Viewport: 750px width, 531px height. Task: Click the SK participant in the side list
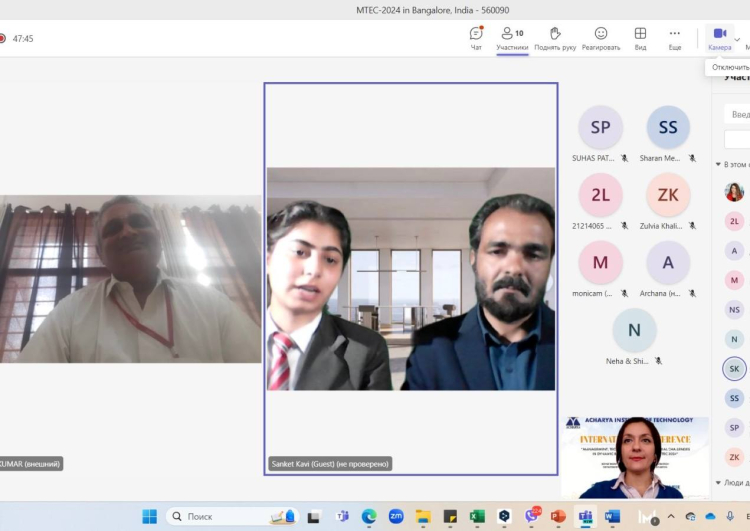pyautogui.click(x=734, y=369)
